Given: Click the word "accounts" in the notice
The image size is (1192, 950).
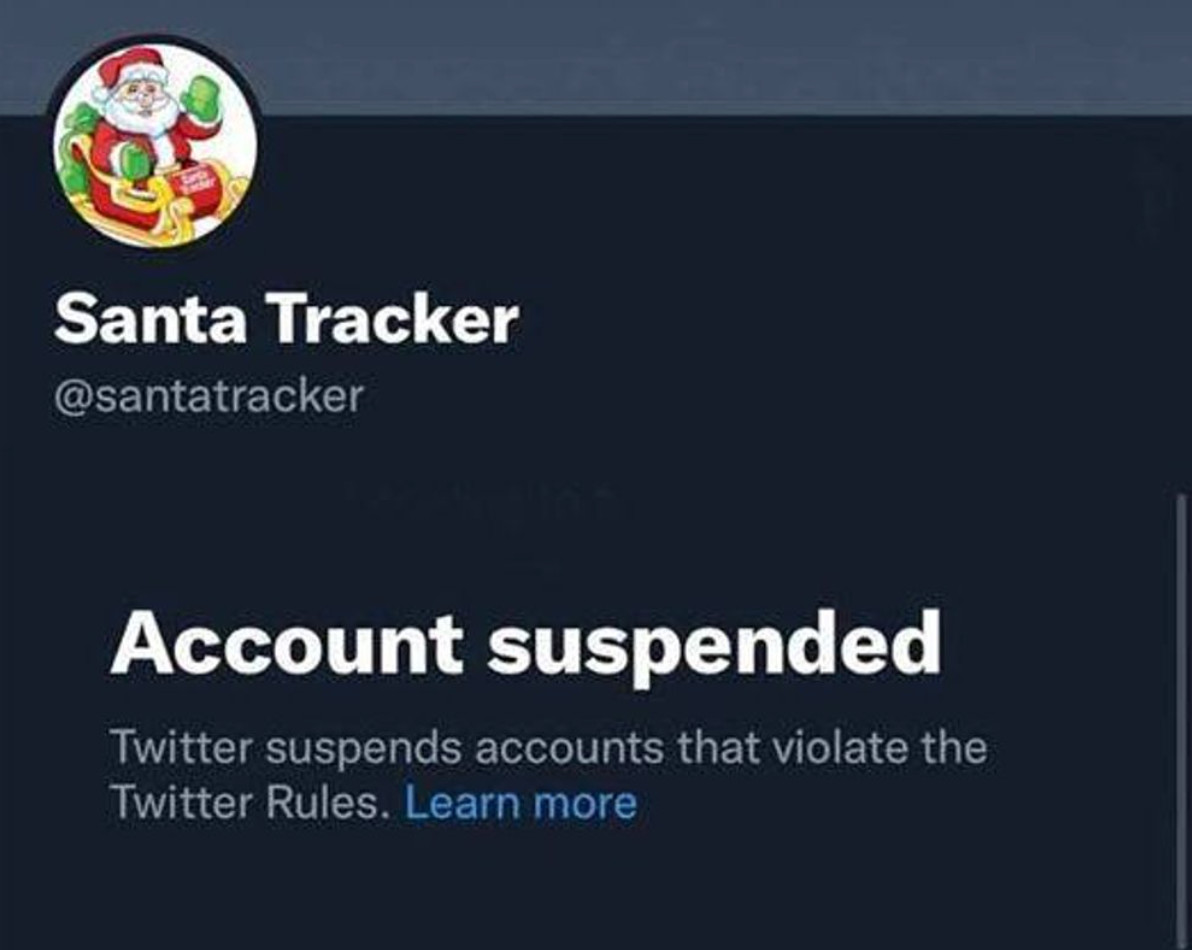Looking at the screenshot, I should pos(567,748).
